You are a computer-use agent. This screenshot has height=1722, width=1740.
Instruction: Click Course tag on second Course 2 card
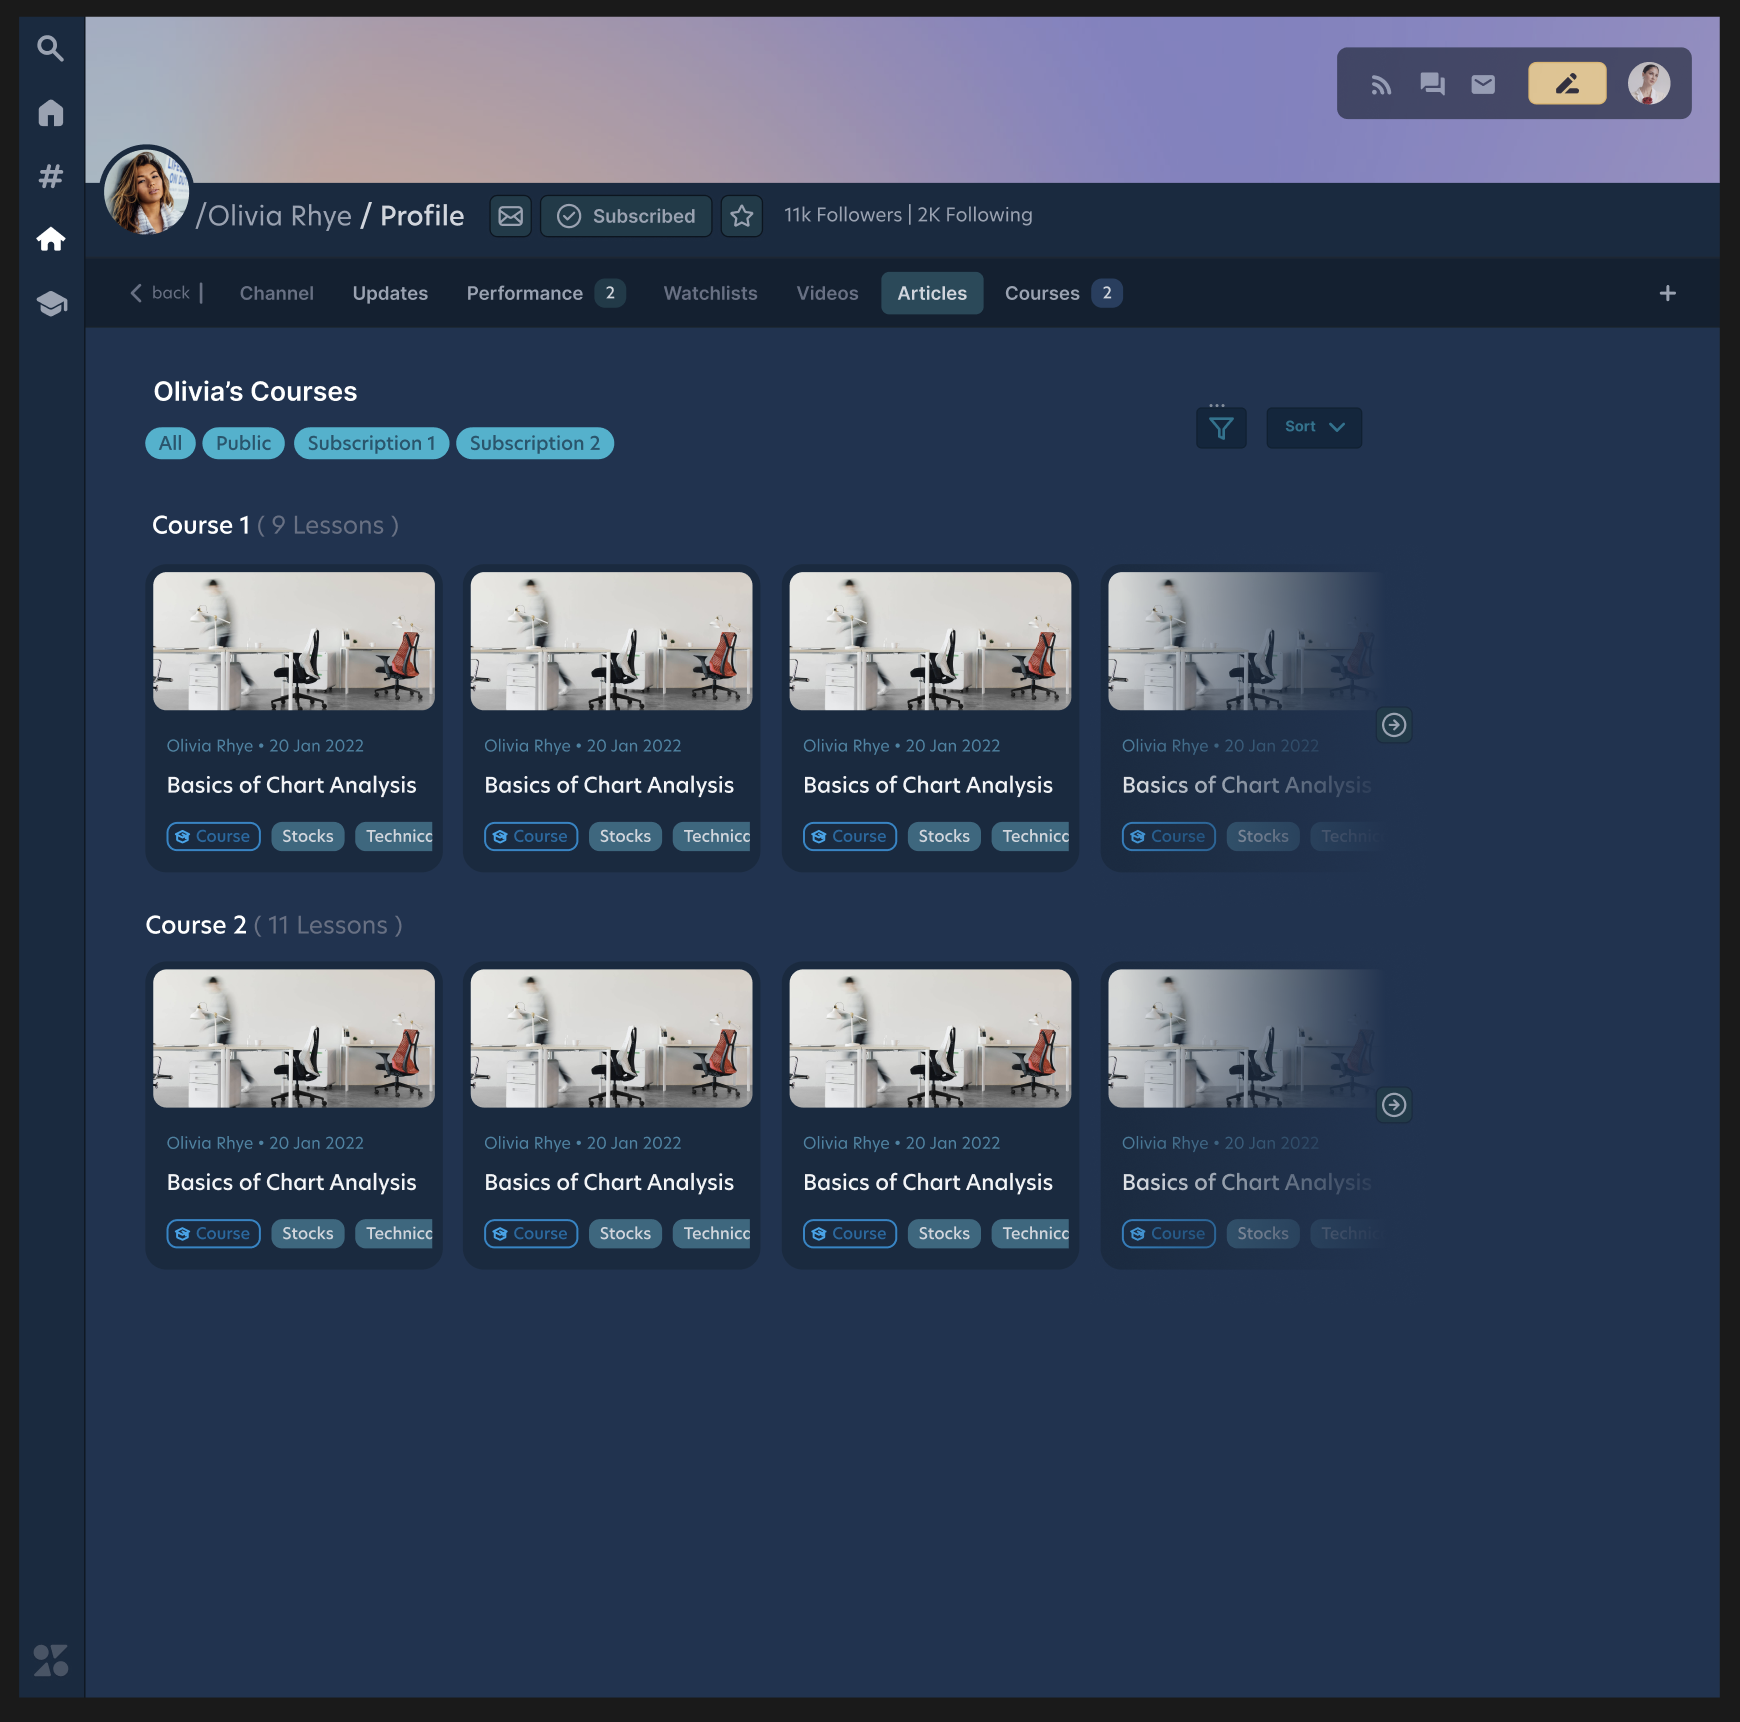[x=531, y=1233]
